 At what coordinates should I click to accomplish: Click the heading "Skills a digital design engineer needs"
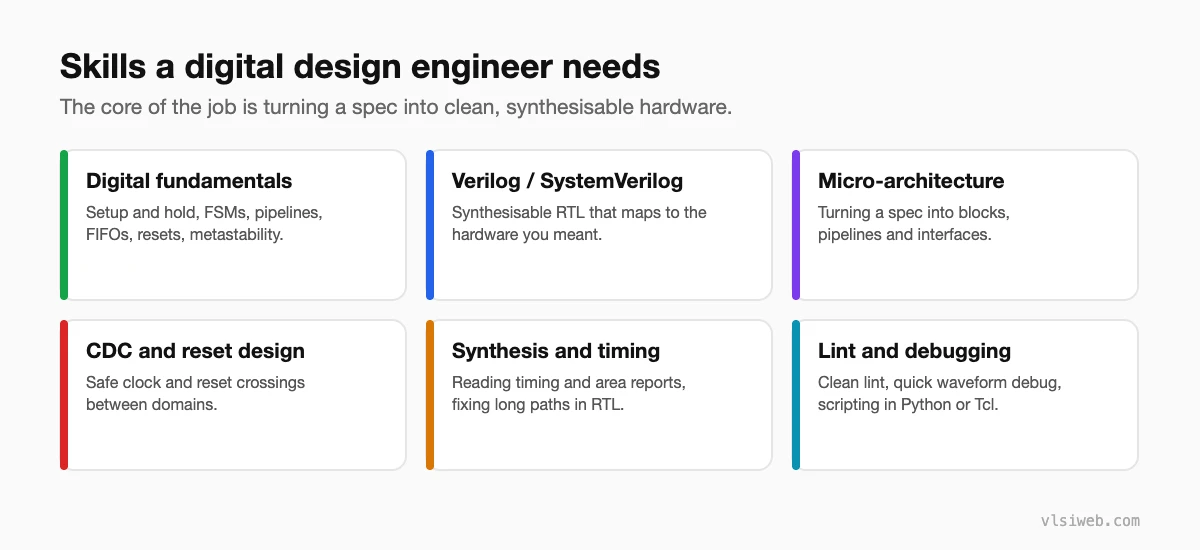pos(360,66)
